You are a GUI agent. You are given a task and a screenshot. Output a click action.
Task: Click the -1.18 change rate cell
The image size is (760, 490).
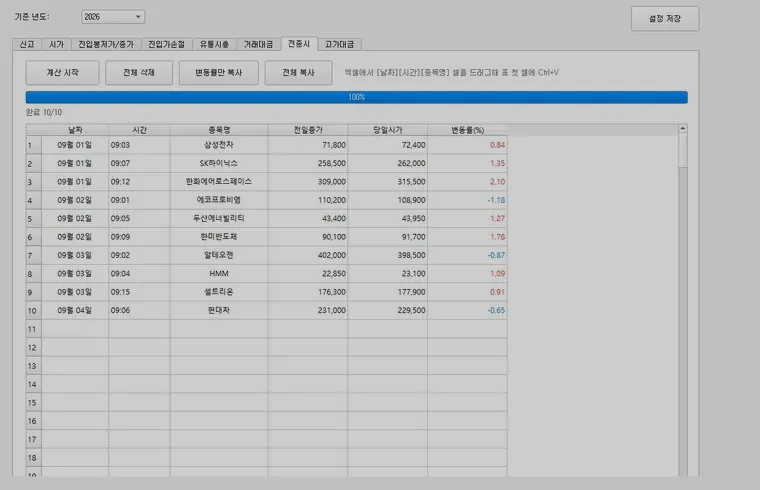(467, 200)
